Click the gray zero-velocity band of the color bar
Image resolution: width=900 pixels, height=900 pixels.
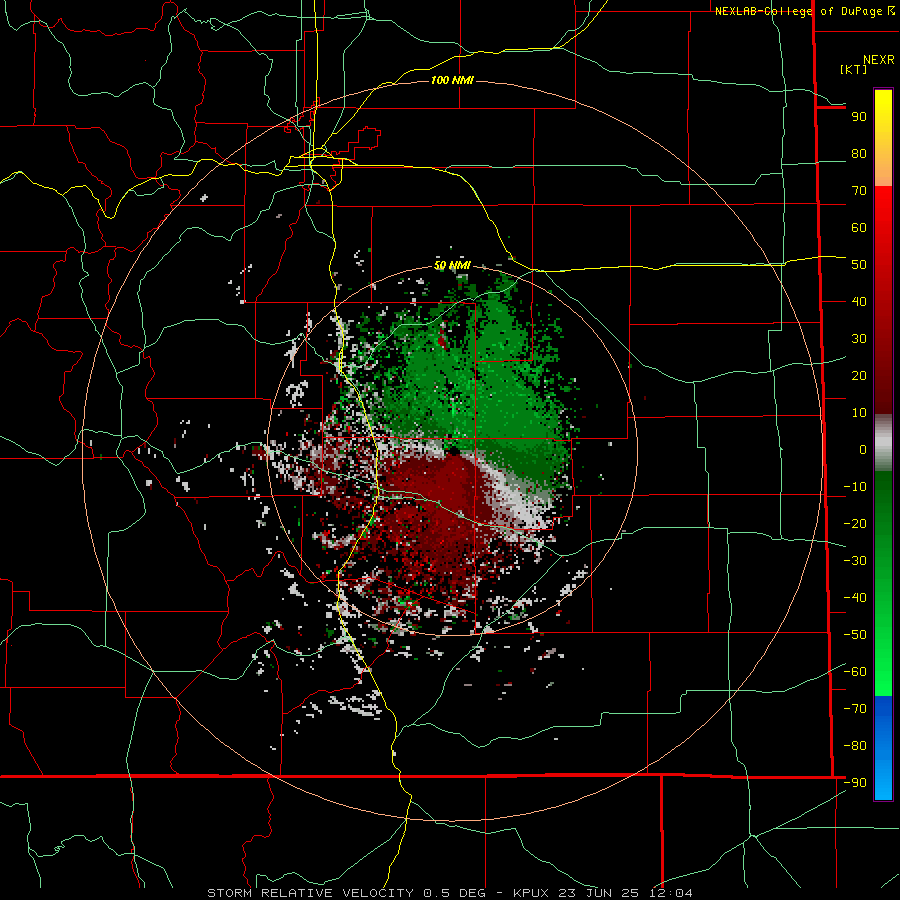[x=883, y=443]
